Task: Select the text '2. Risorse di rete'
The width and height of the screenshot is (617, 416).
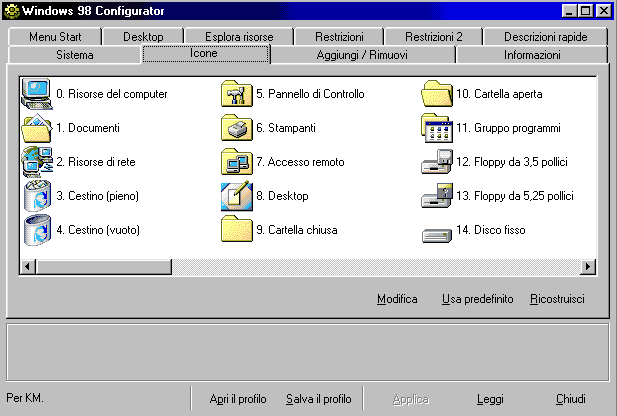Action: 96,162
